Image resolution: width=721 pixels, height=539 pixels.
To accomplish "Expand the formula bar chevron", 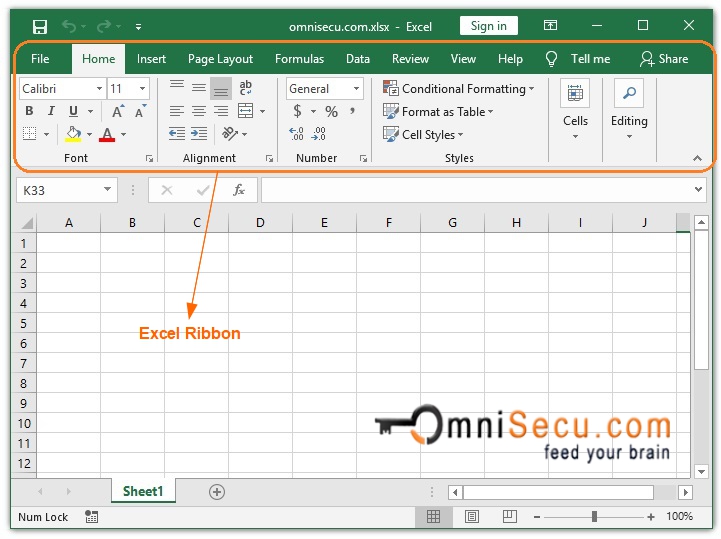I will tap(698, 189).
